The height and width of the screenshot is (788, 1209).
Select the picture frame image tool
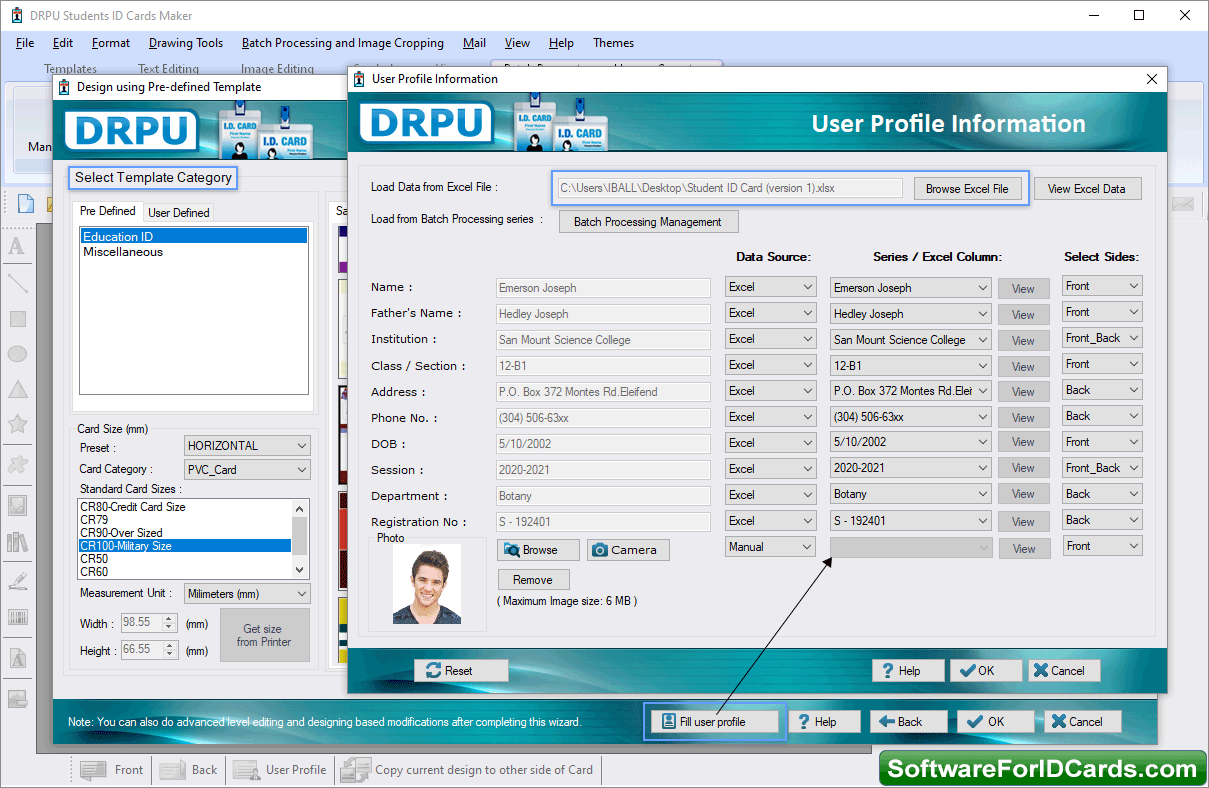click(17, 505)
